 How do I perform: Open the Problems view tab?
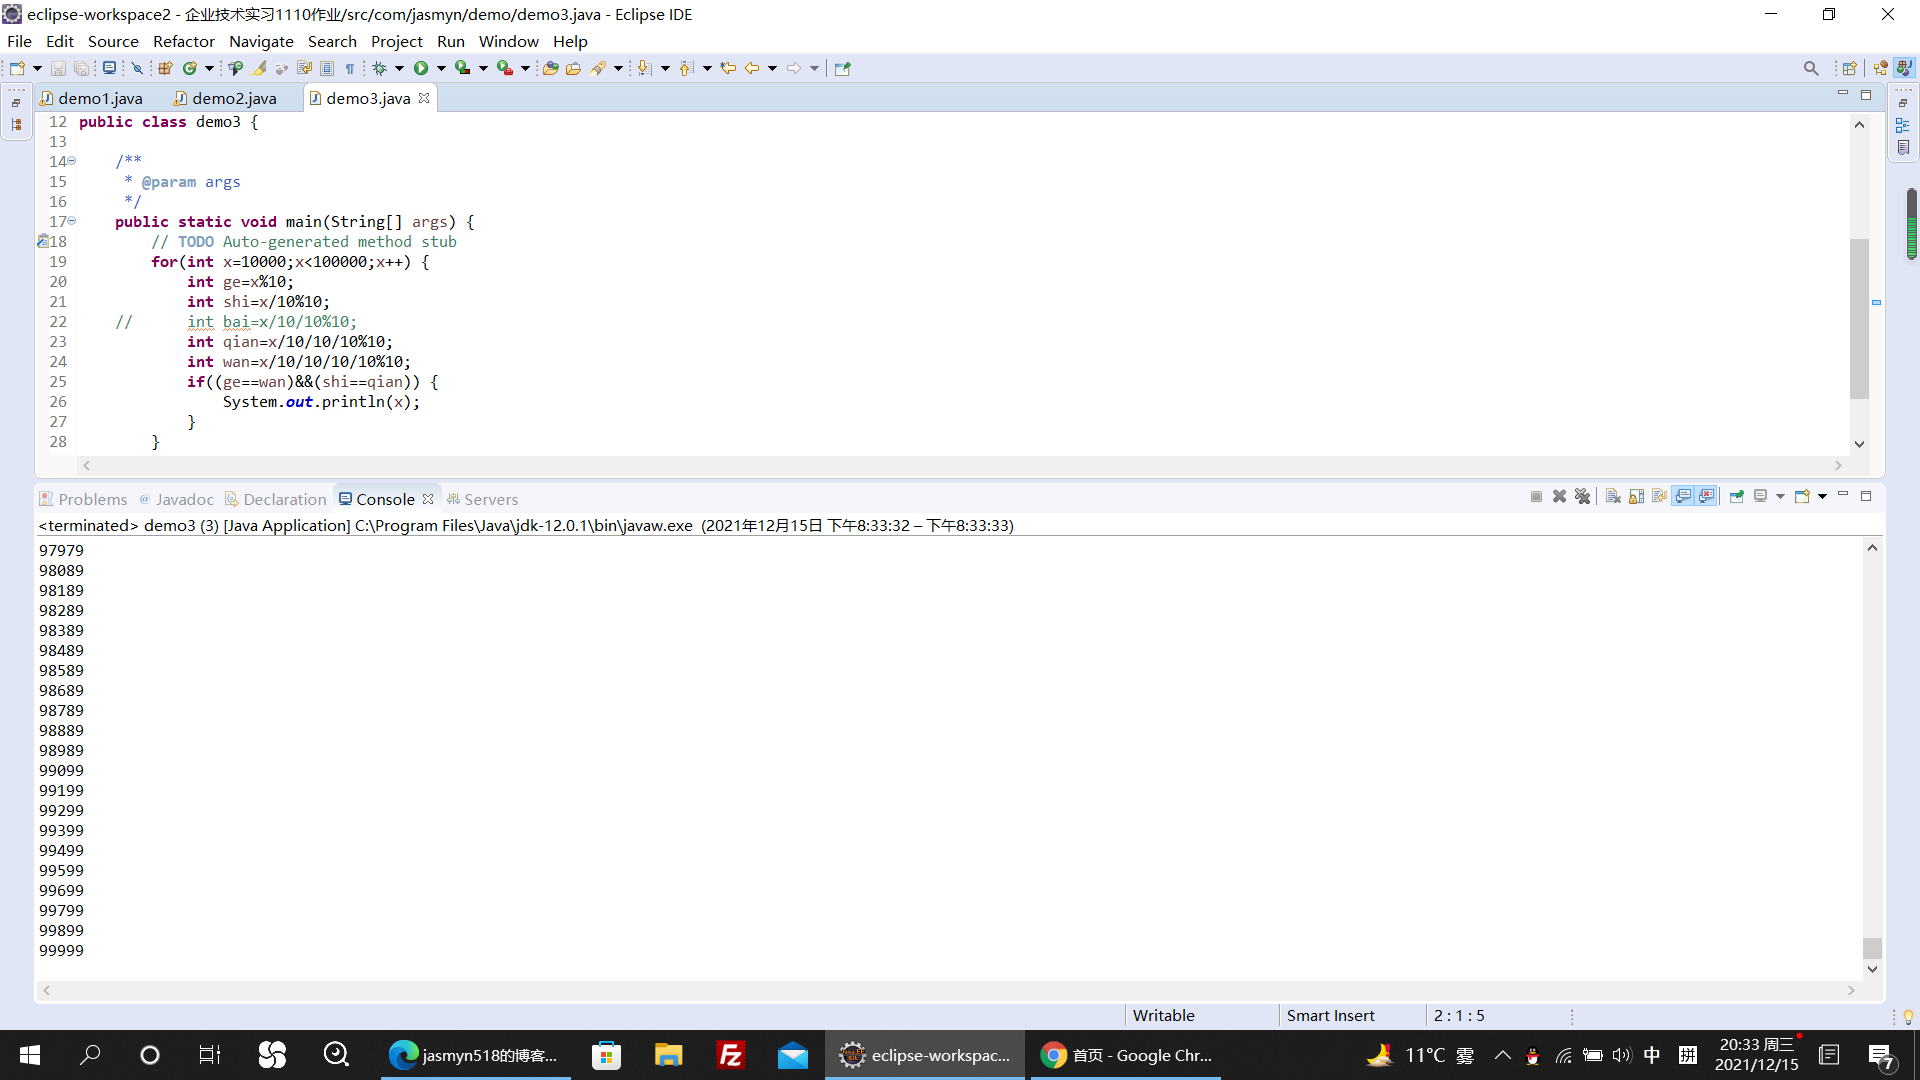pos(92,499)
